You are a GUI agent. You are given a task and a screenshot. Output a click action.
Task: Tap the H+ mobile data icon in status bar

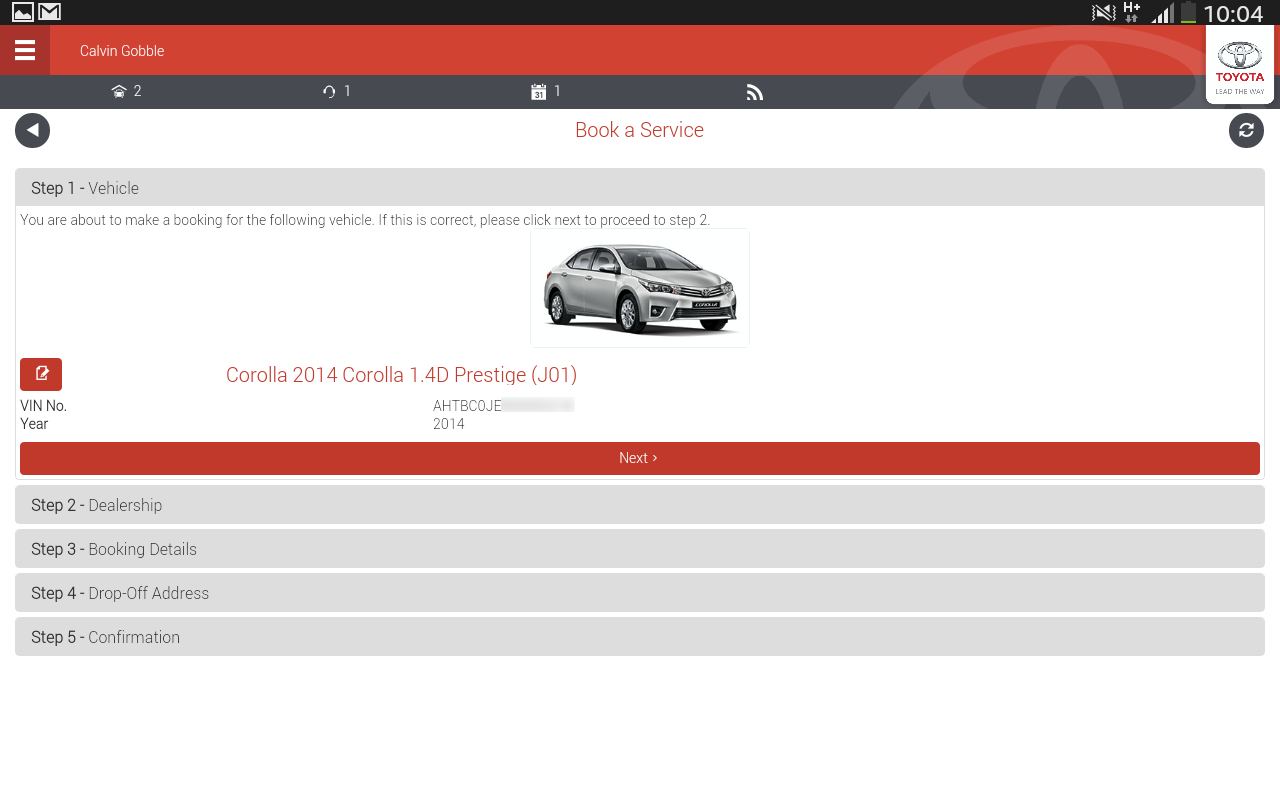pyautogui.click(x=1132, y=12)
